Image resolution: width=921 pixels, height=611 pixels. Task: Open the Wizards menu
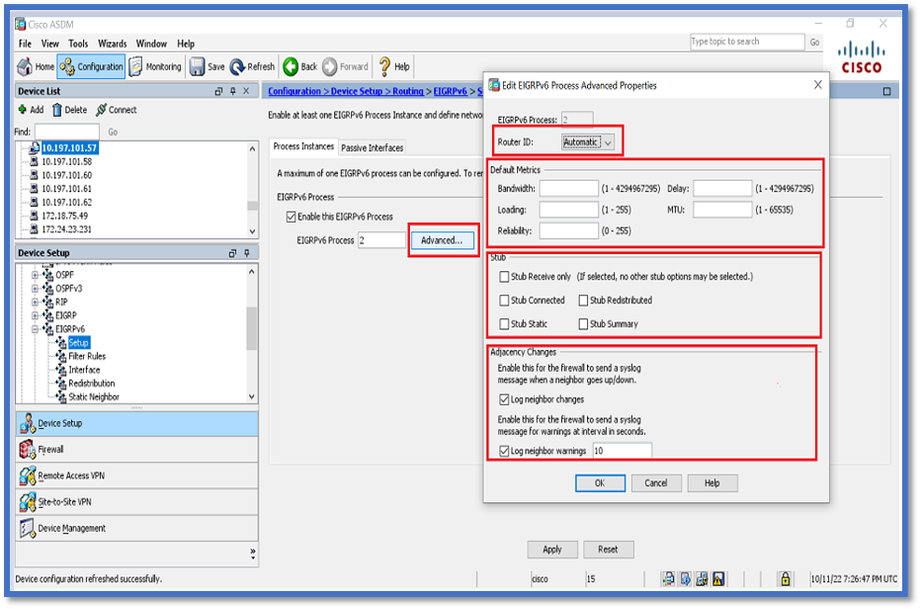pos(112,43)
